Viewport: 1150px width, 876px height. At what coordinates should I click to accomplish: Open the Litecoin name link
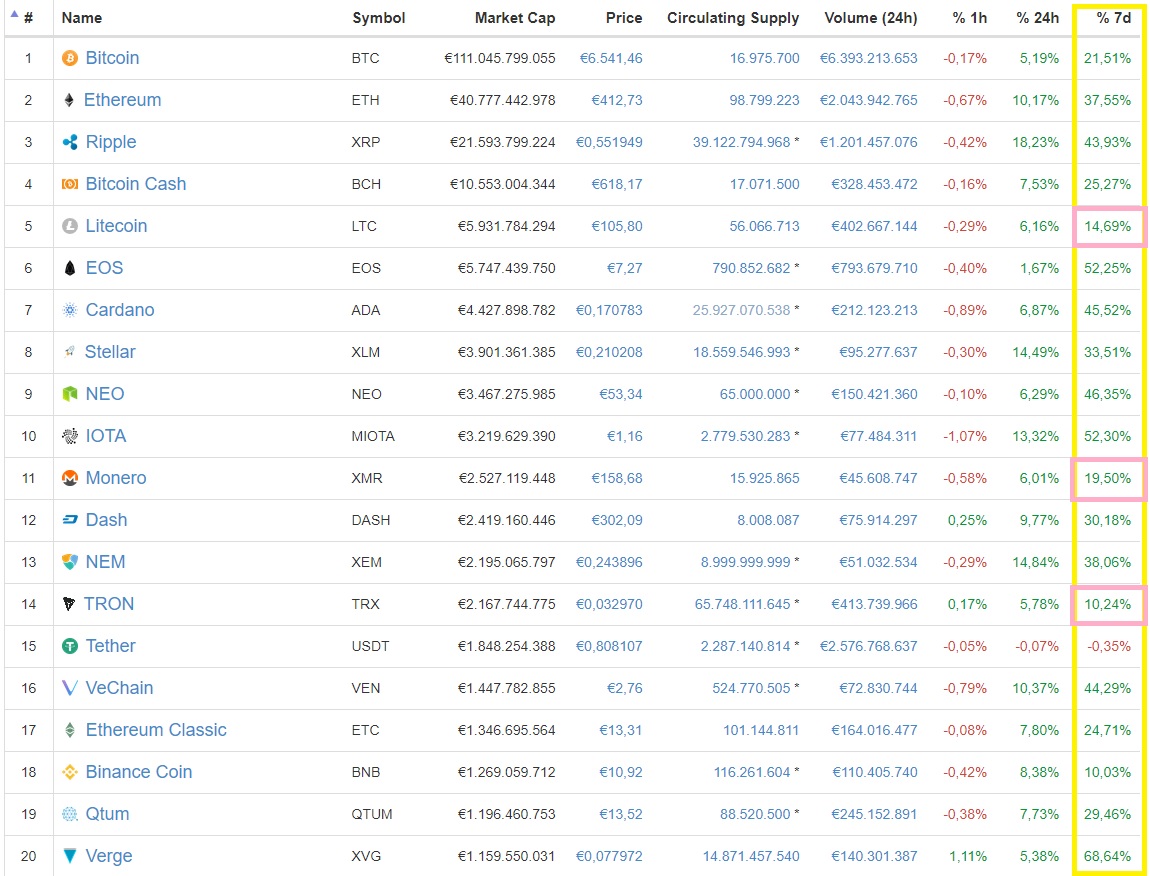116,226
